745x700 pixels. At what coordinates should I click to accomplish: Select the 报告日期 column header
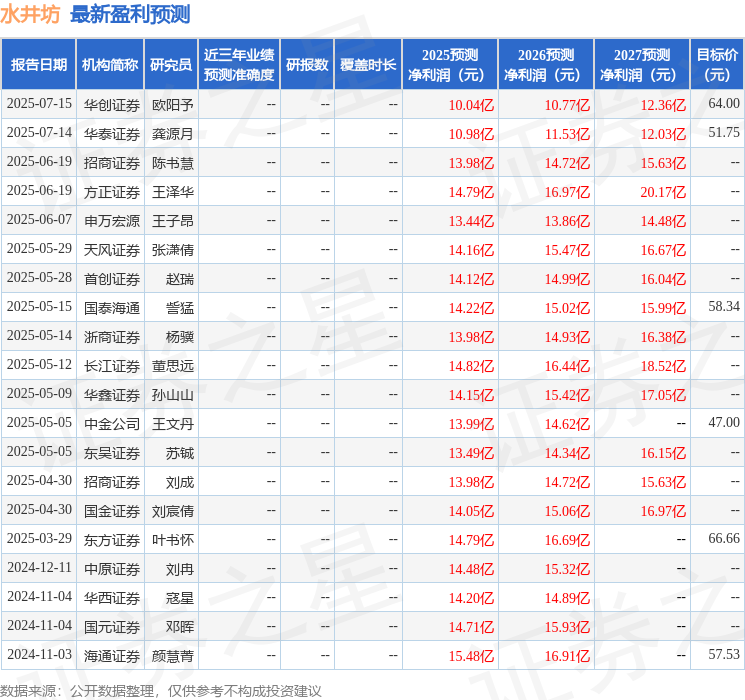point(38,65)
